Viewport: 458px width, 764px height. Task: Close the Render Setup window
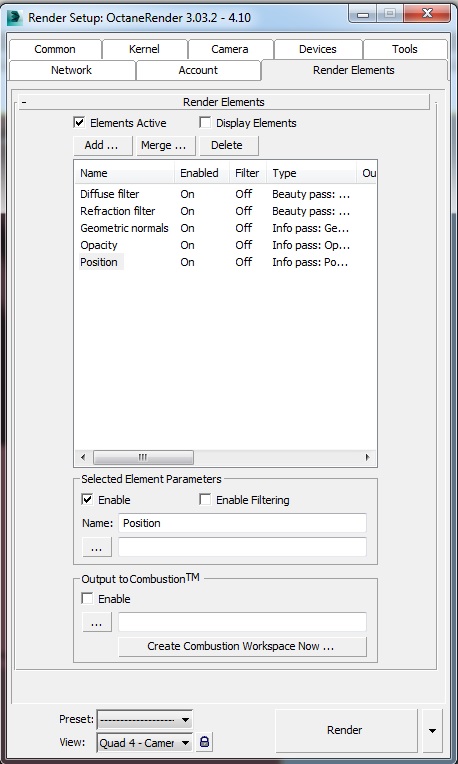tap(427, 15)
